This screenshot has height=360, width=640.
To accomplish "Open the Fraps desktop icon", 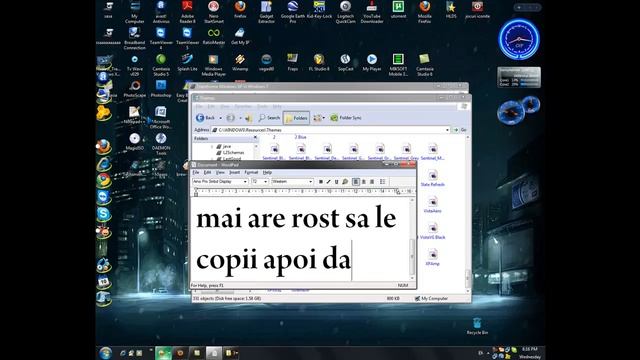I will [x=293, y=62].
